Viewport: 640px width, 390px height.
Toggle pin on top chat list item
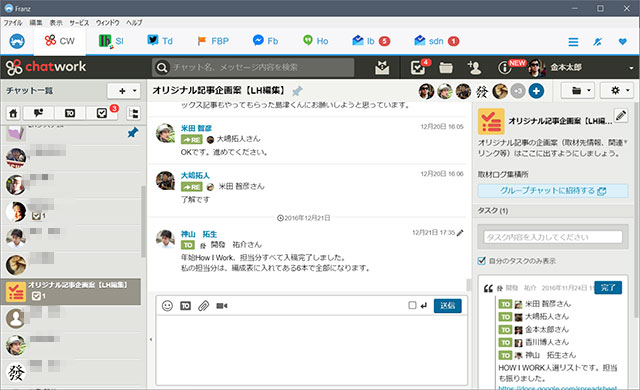pyautogui.click(x=133, y=133)
